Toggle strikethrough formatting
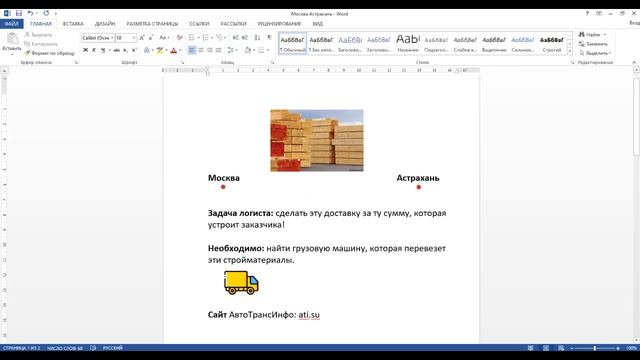Image resolution: width=640 pixels, height=360 pixels. click(x=117, y=50)
